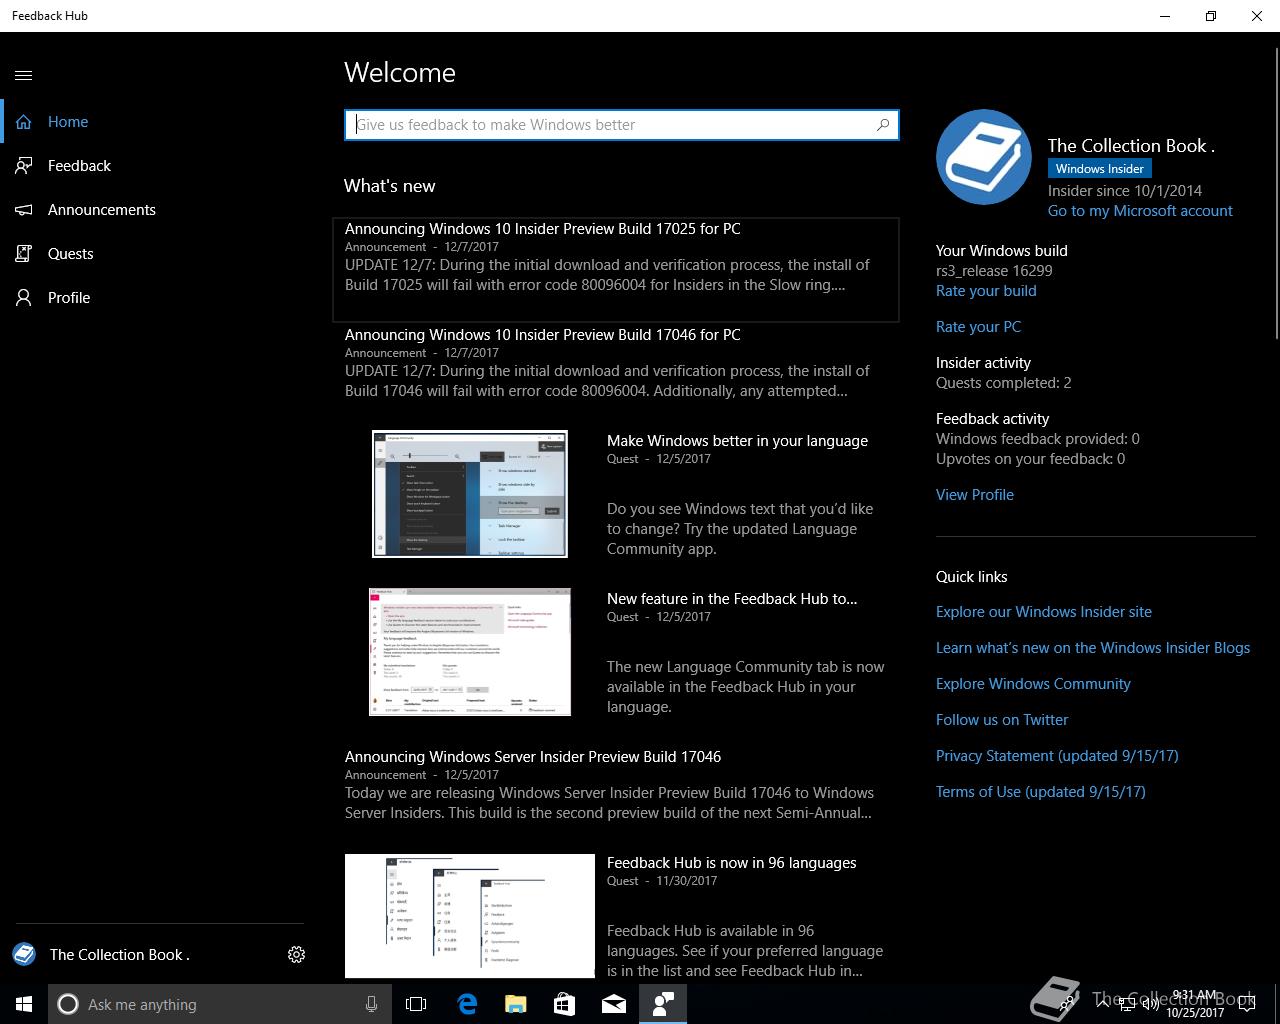Click Make Windows better quest thumbnail
1280x1024 pixels.
click(470, 494)
